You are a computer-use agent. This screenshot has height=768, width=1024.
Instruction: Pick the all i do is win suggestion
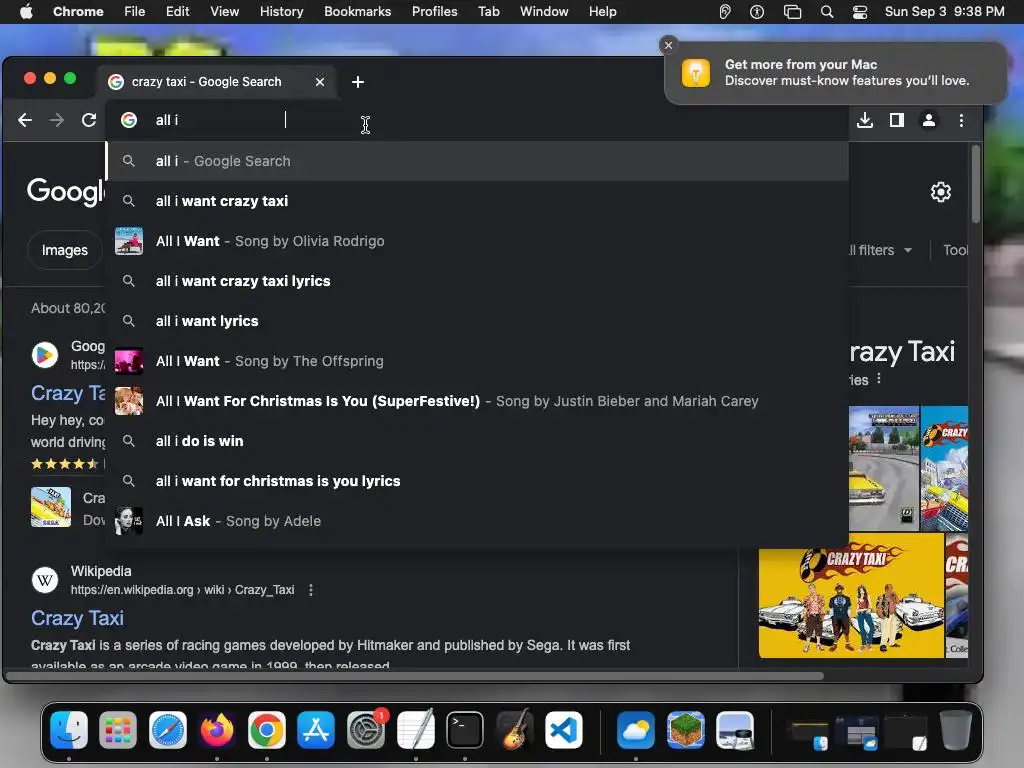[478, 441]
